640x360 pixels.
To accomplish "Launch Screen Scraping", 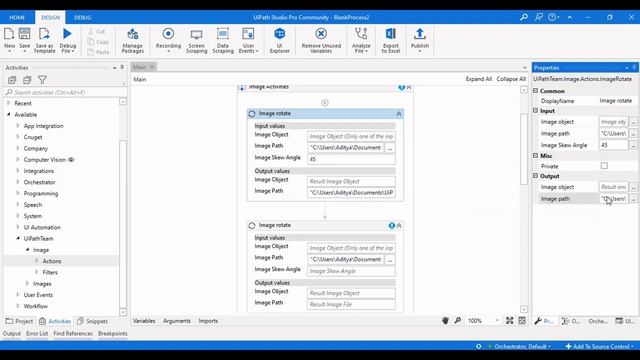I will (x=196, y=40).
